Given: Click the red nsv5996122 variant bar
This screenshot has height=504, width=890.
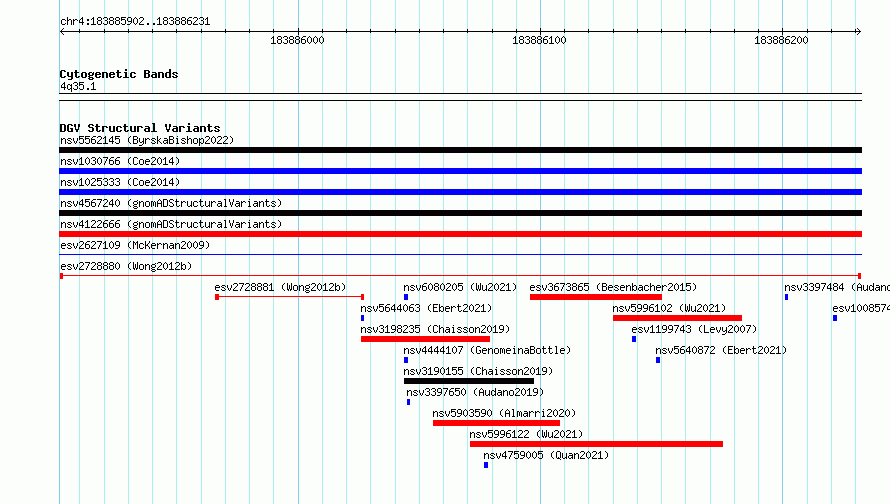Looking at the screenshot, I should (x=596, y=444).
